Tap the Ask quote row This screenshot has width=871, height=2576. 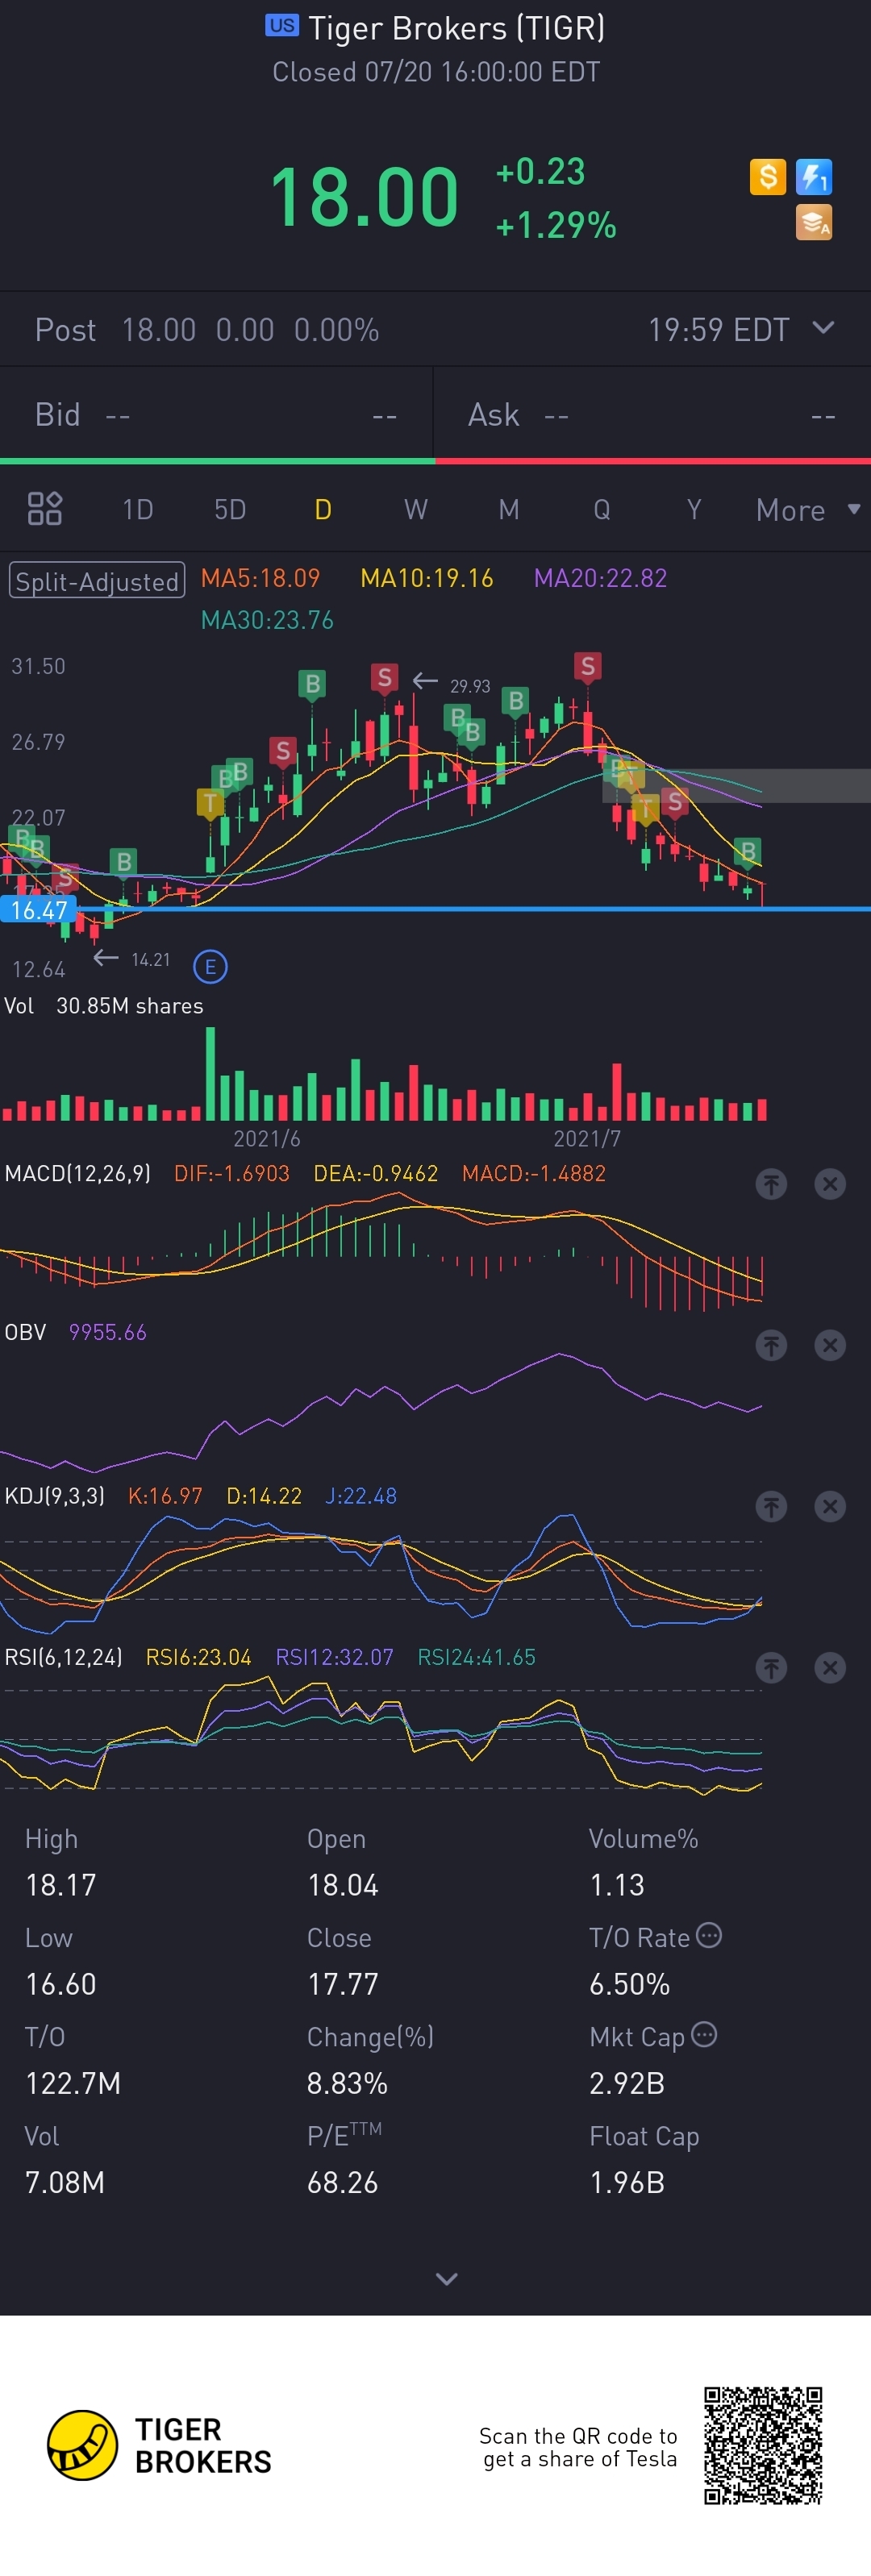pos(652,415)
